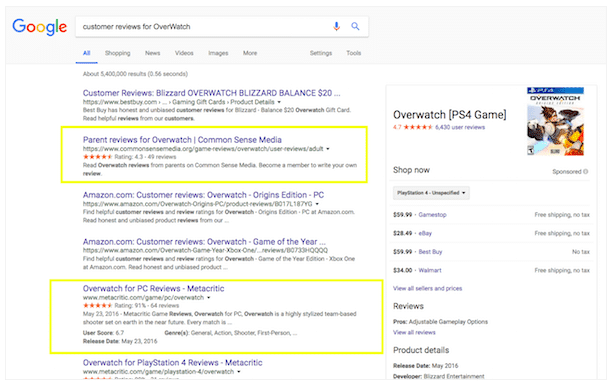The width and height of the screenshot is (616, 392).
Task: Click View all sellers and prices
Action: click(427, 288)
